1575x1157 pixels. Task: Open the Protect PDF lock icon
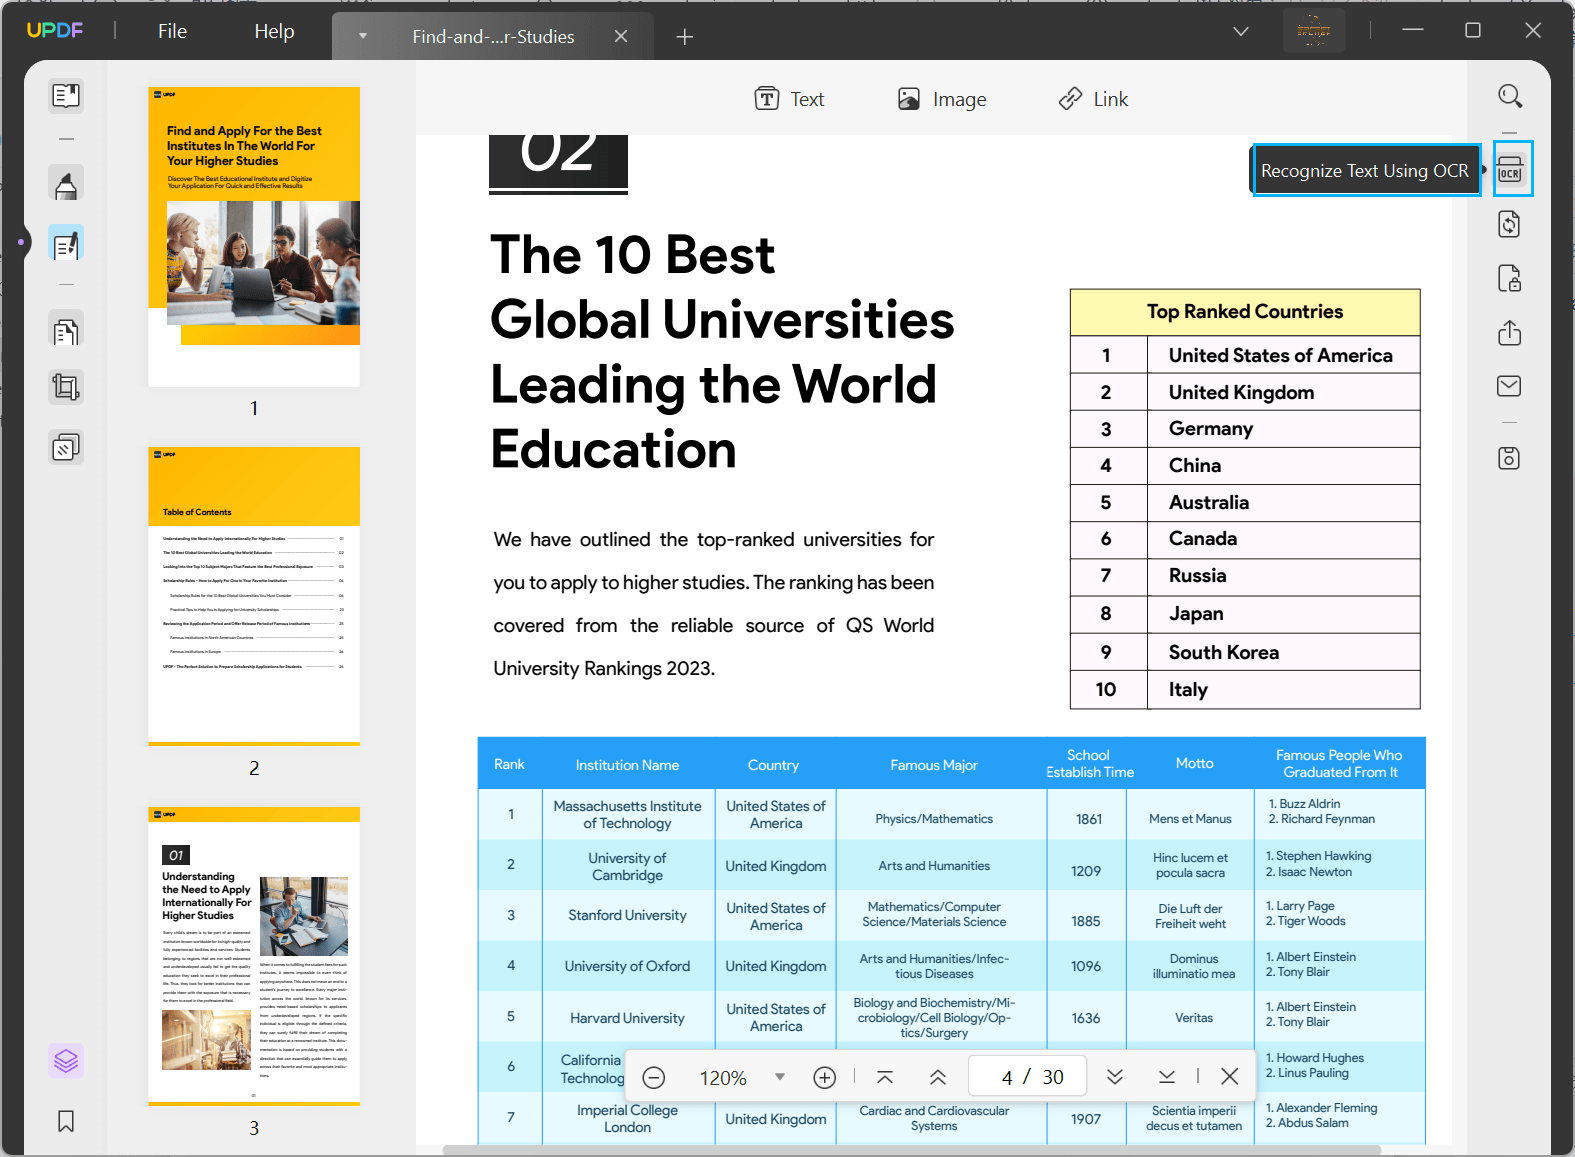click(1510, 278)
